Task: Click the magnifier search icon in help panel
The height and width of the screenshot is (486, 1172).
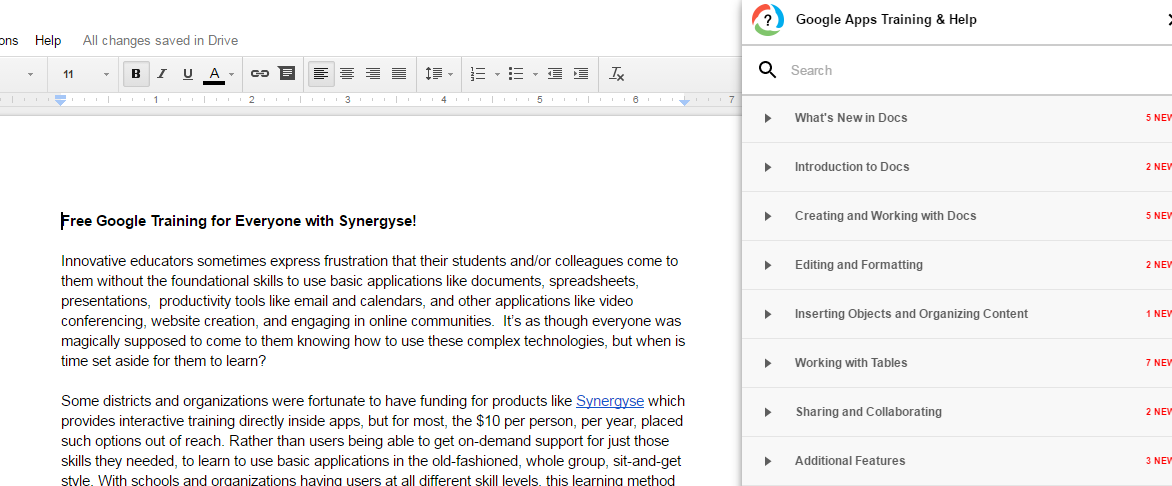Action: point(768,70)
